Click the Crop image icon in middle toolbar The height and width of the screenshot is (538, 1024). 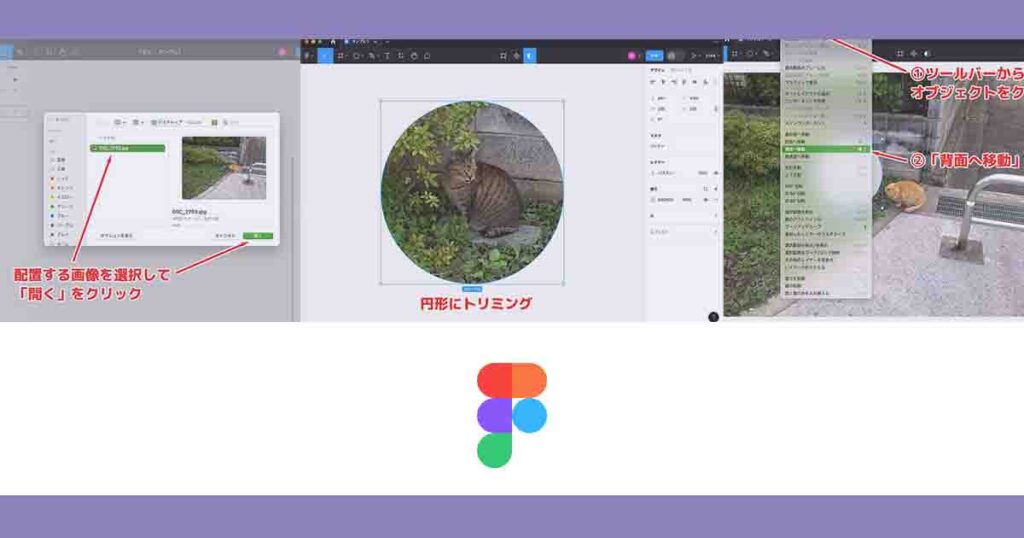click(x=503, y=56)
